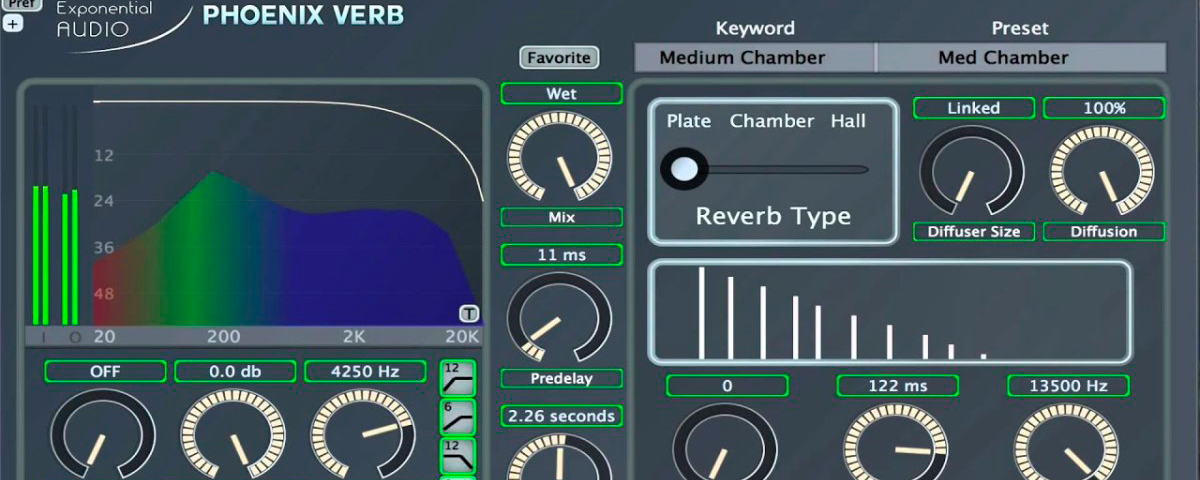Click the O output meter label
The height and width of the screenshot is (480, 1200).
(x=75, y=337)
